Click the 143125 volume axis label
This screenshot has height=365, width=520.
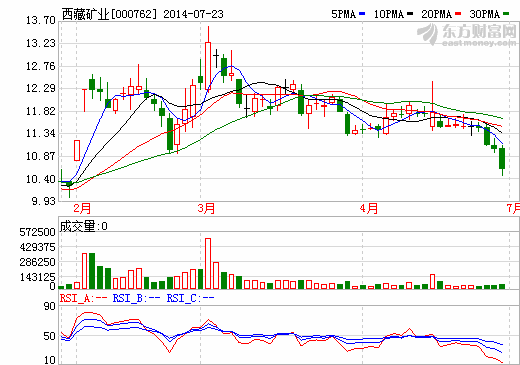[x=37, y=277]
